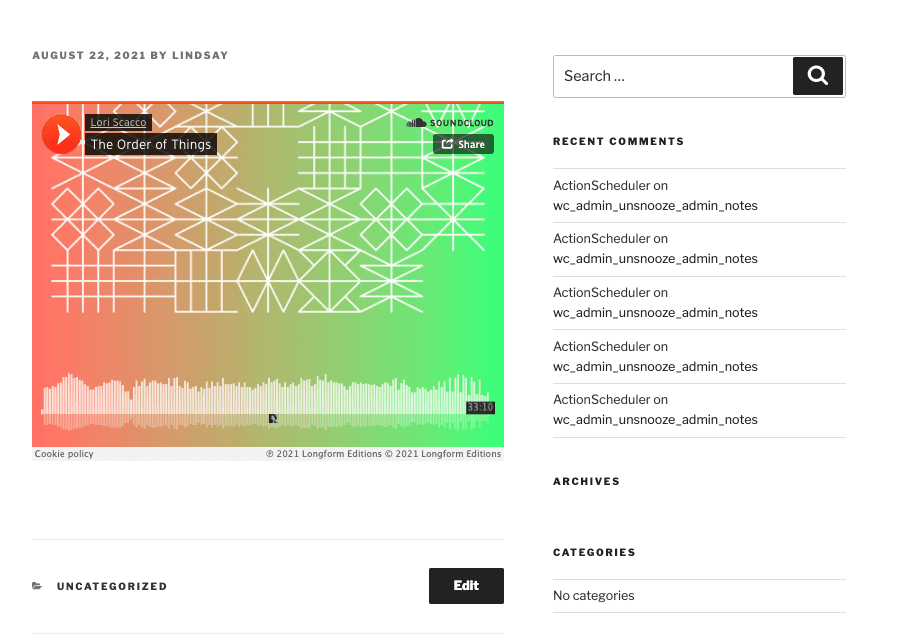Select the UNCATEGORIZED category link
This screenshot has width=897, height=639.
(x=111, y=586)
